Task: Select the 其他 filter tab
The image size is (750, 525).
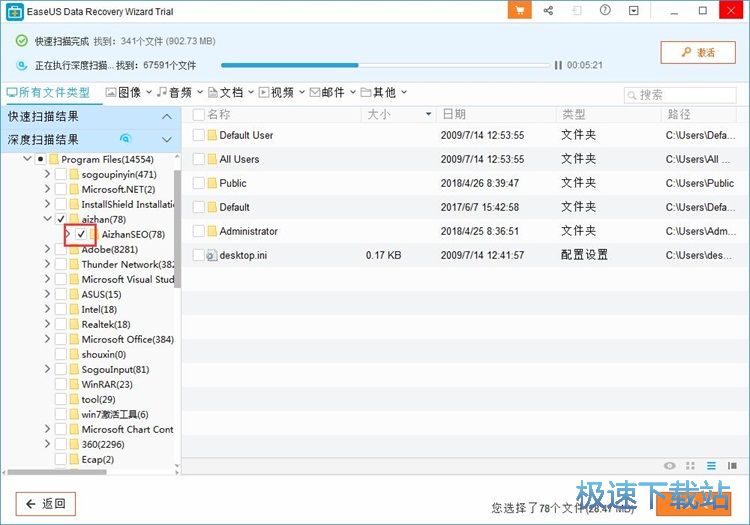Action: [x=378, y=92]
